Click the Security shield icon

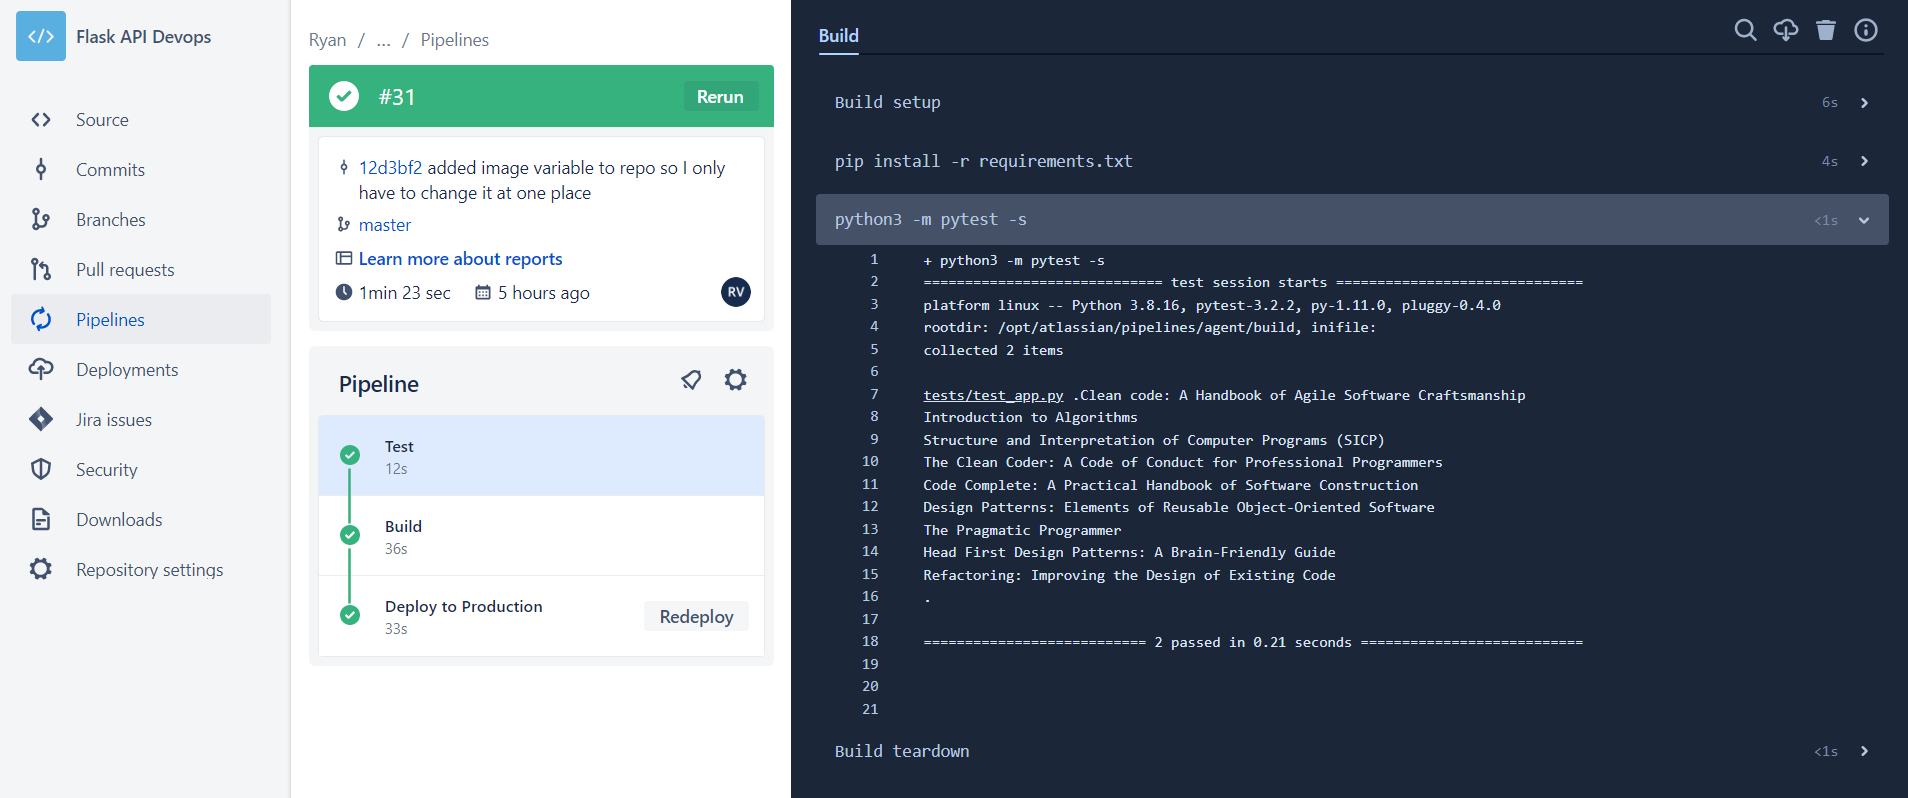(x=41, y=469)
